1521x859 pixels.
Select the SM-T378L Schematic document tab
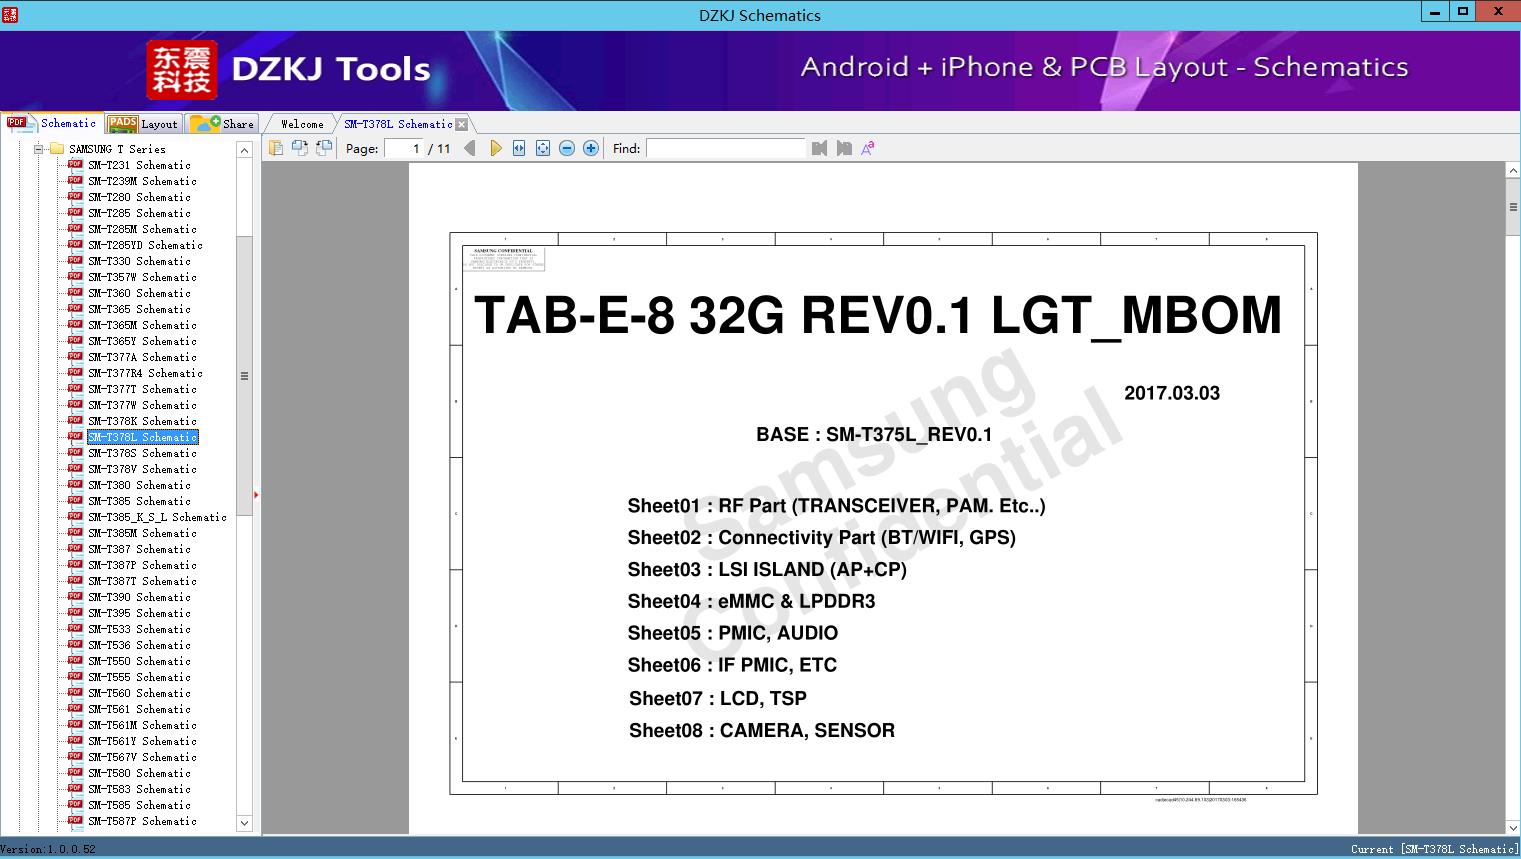398,124
